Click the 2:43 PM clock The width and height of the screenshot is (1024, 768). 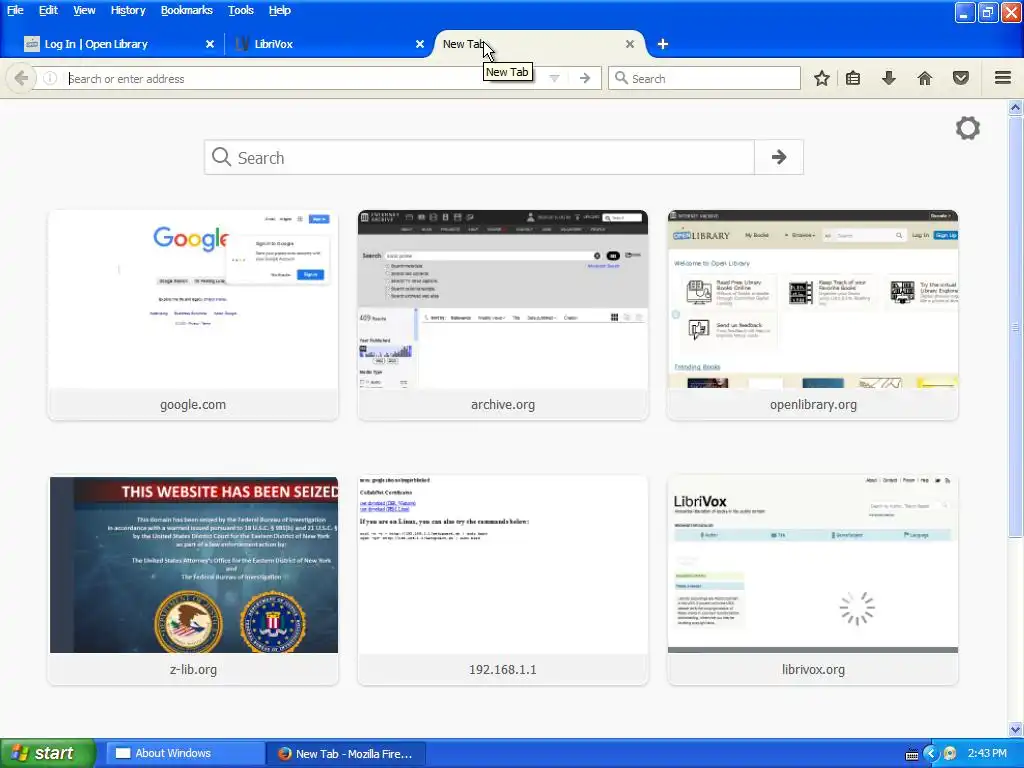987,753
